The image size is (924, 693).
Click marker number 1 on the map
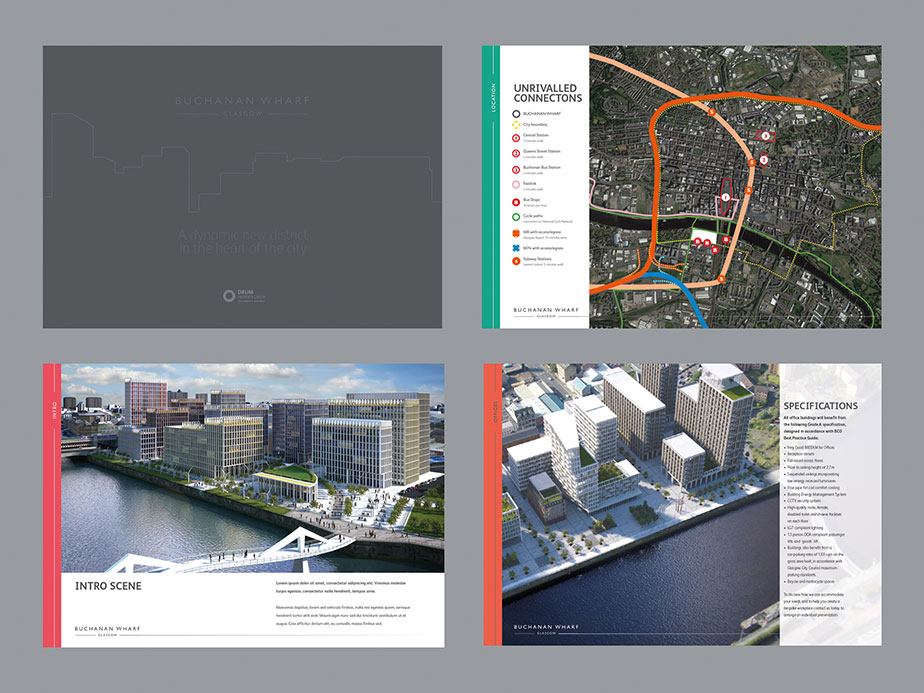point(726,198)
